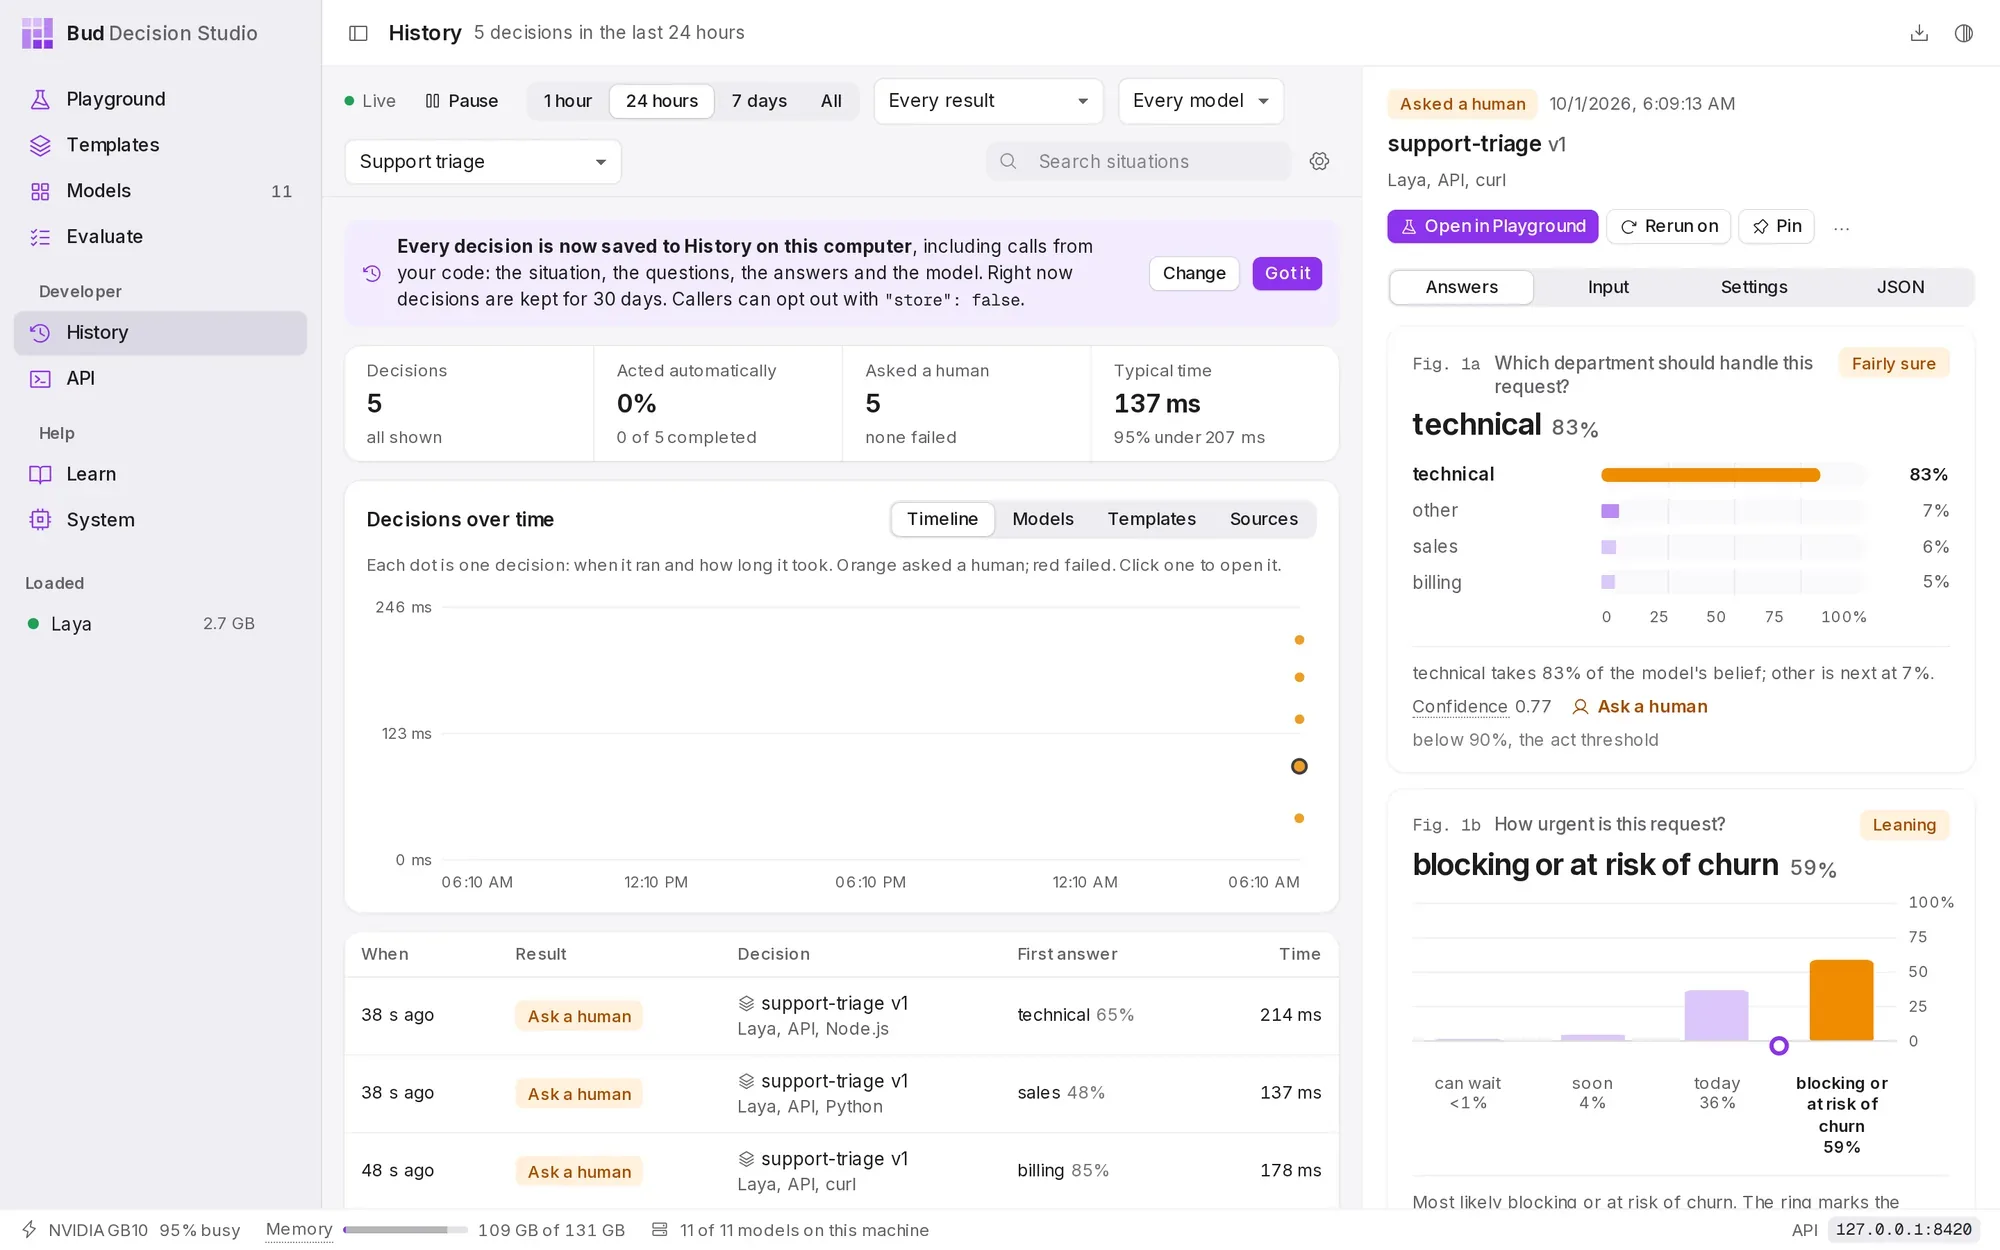This screenshot has height=1250, width=2000.
Task: Toggle the Live indicator
Action: [370, 101]
